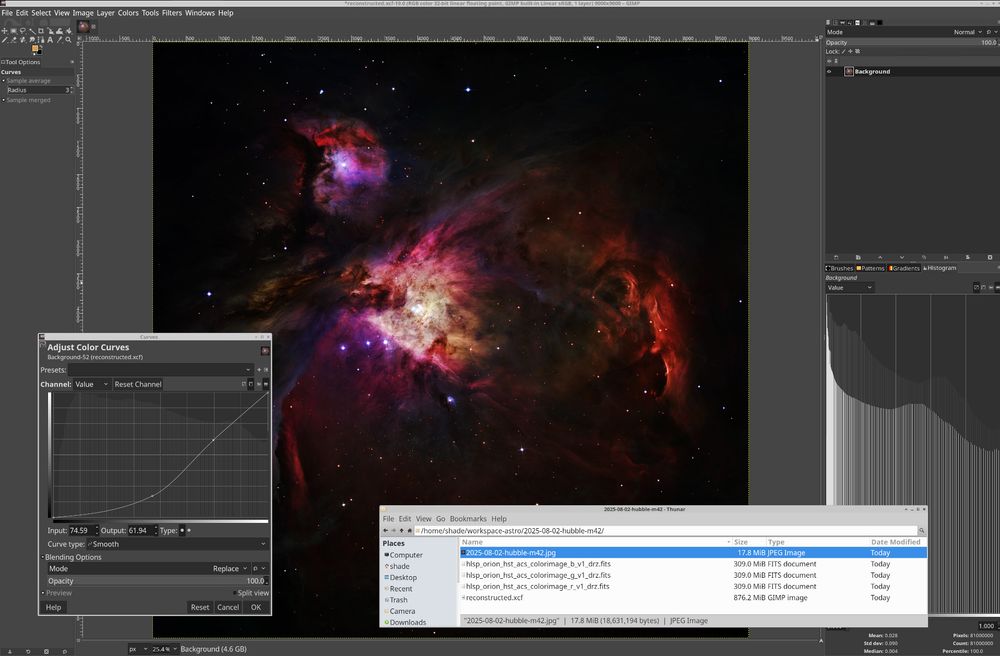This screenshot has width=1000, height=656.
Task: Select the Color Picker tool
Action: (59, 40)
